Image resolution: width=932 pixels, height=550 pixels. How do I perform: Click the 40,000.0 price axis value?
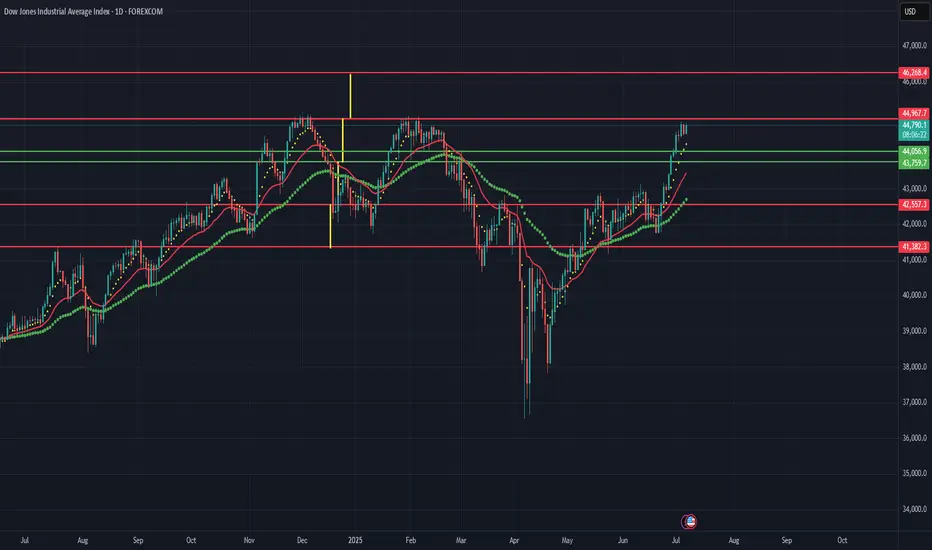(914, 295)
